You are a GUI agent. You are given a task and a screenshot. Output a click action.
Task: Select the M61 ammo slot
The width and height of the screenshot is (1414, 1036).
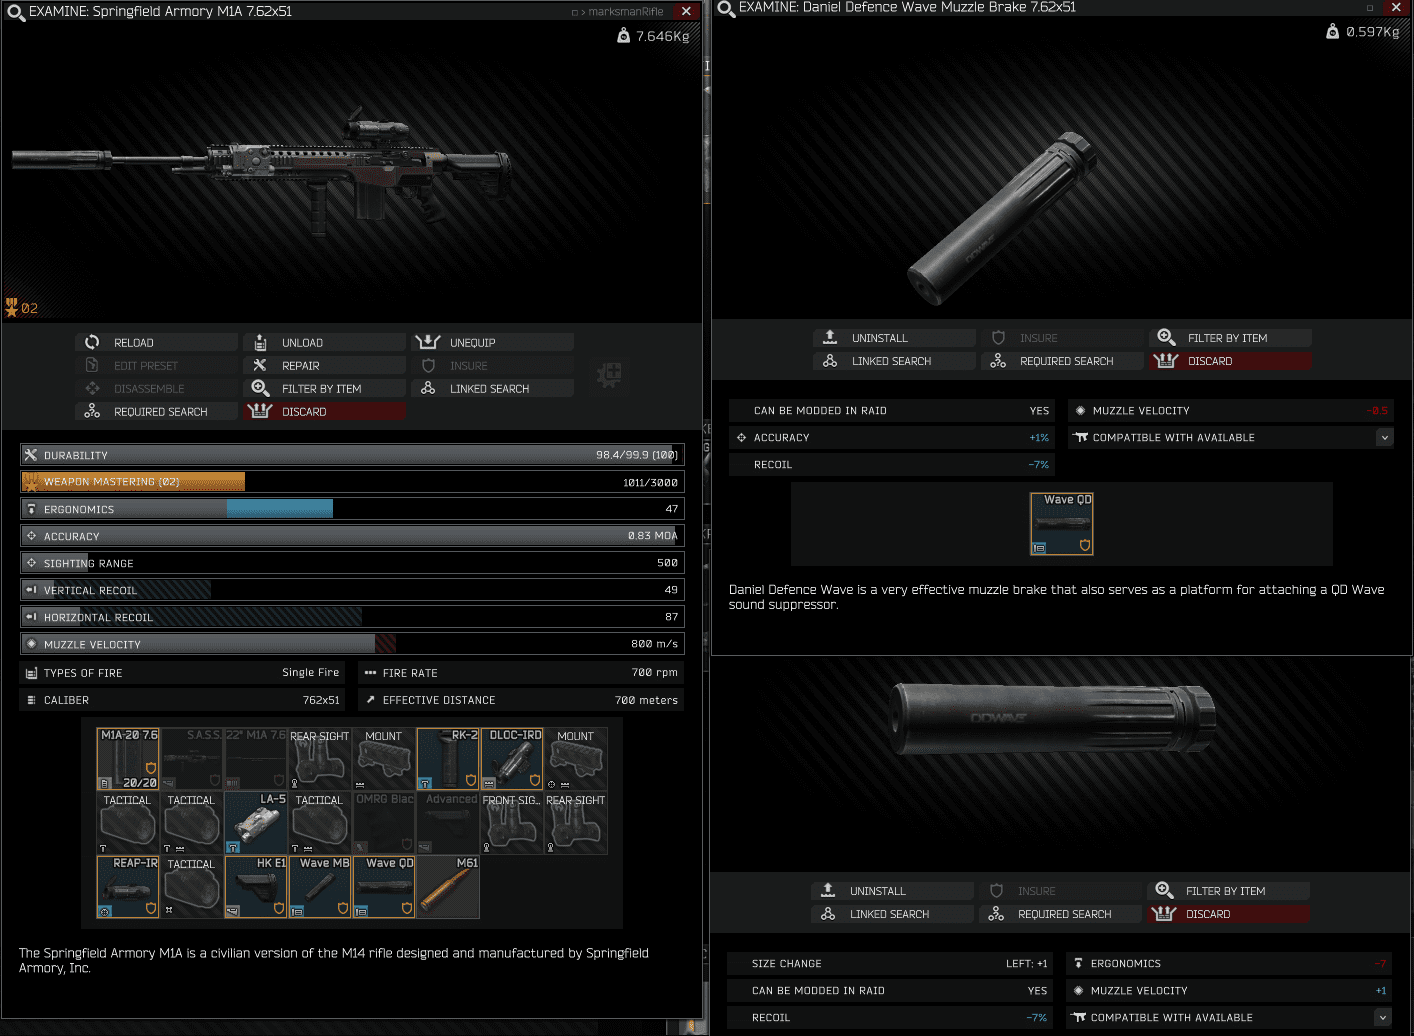(x=448, y=887)
